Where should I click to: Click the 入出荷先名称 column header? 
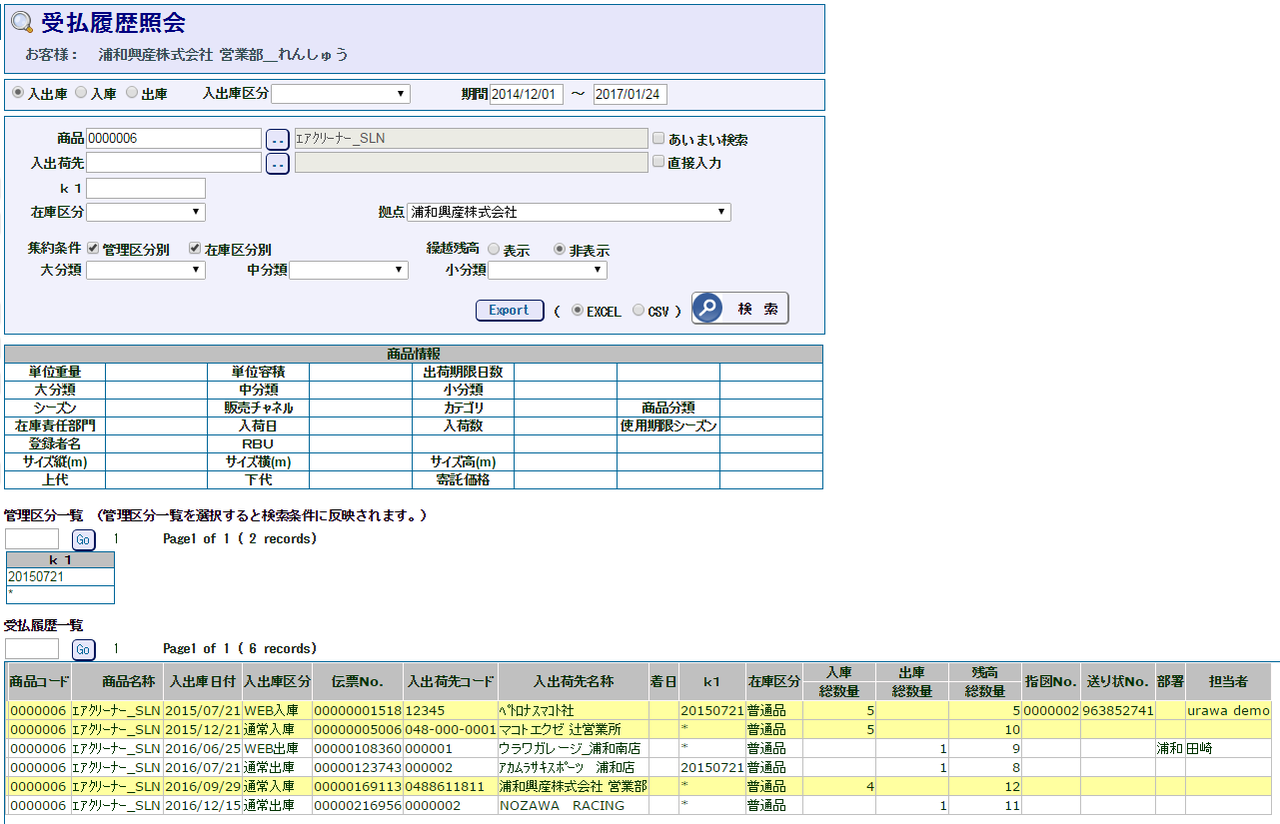(572, 682)
